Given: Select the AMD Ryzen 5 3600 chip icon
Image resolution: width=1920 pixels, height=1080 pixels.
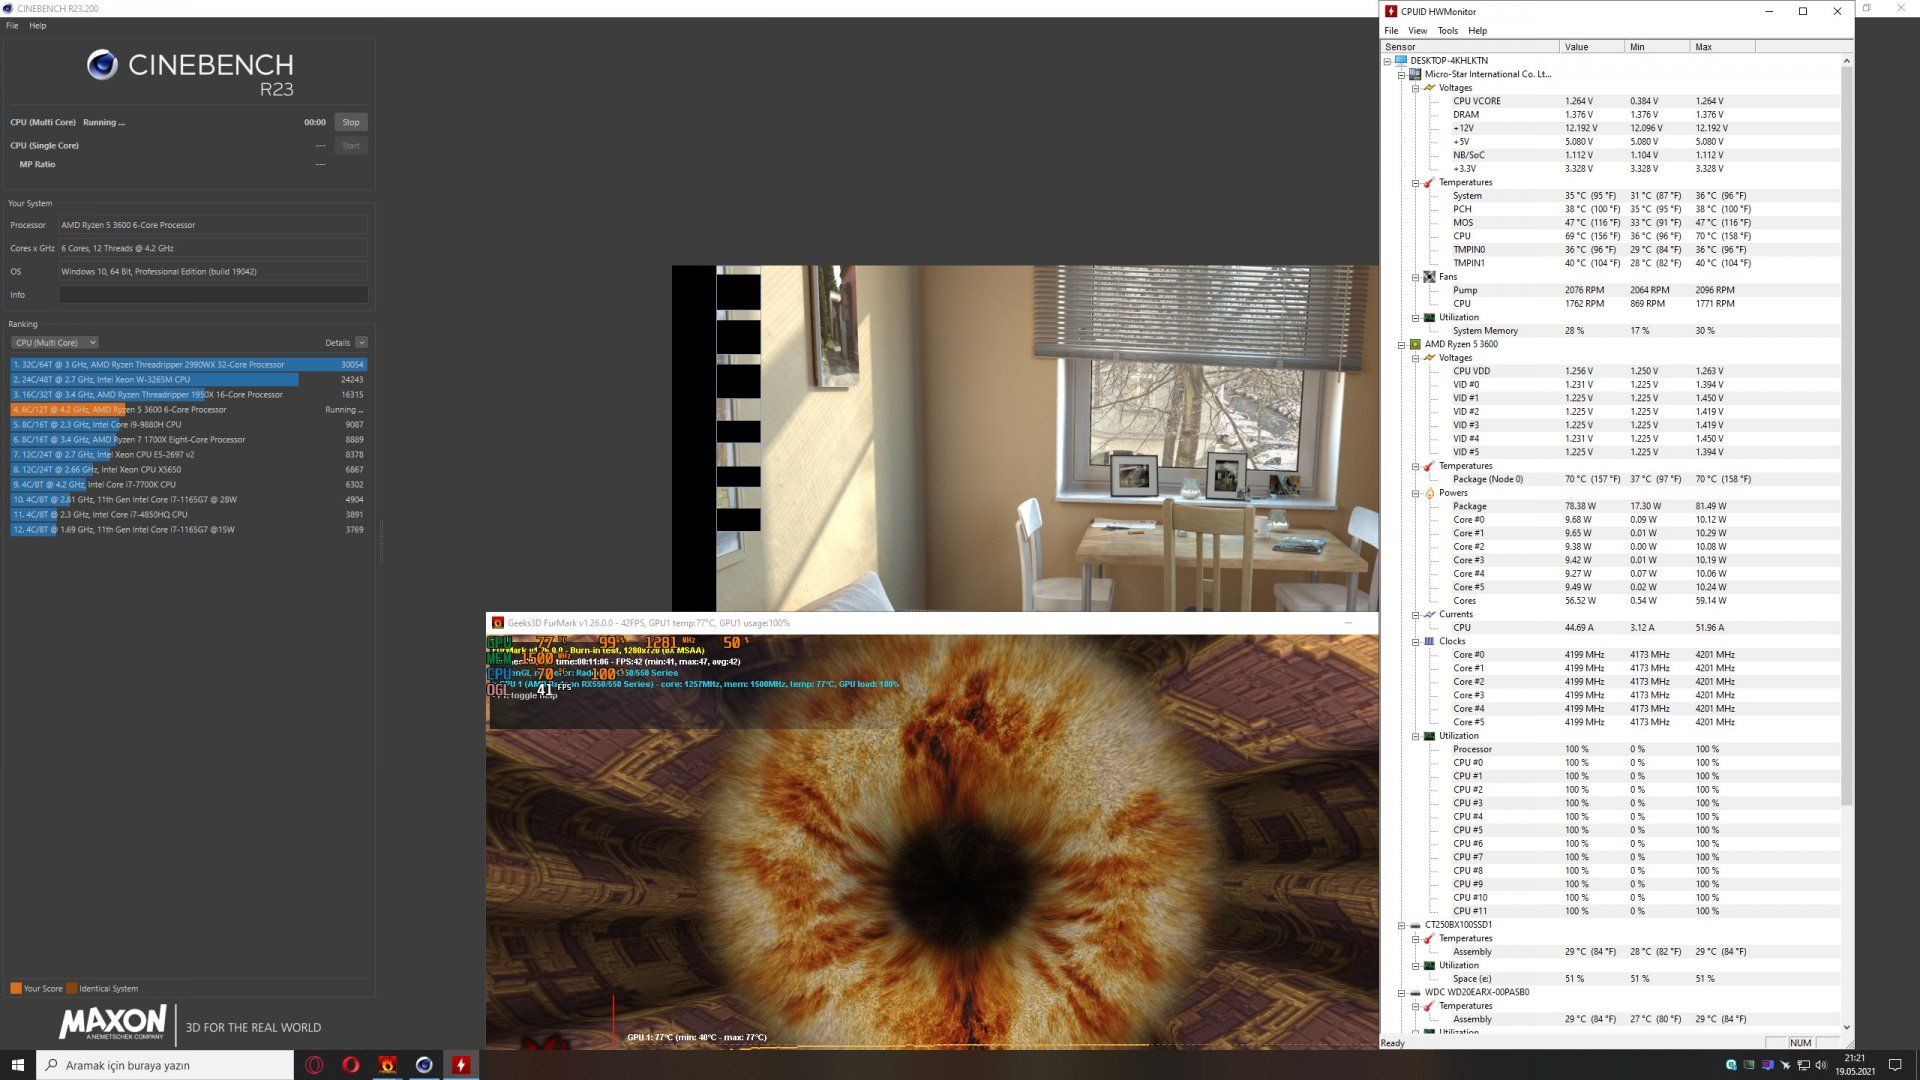Looking at the screenshot, I should 1415,344.
